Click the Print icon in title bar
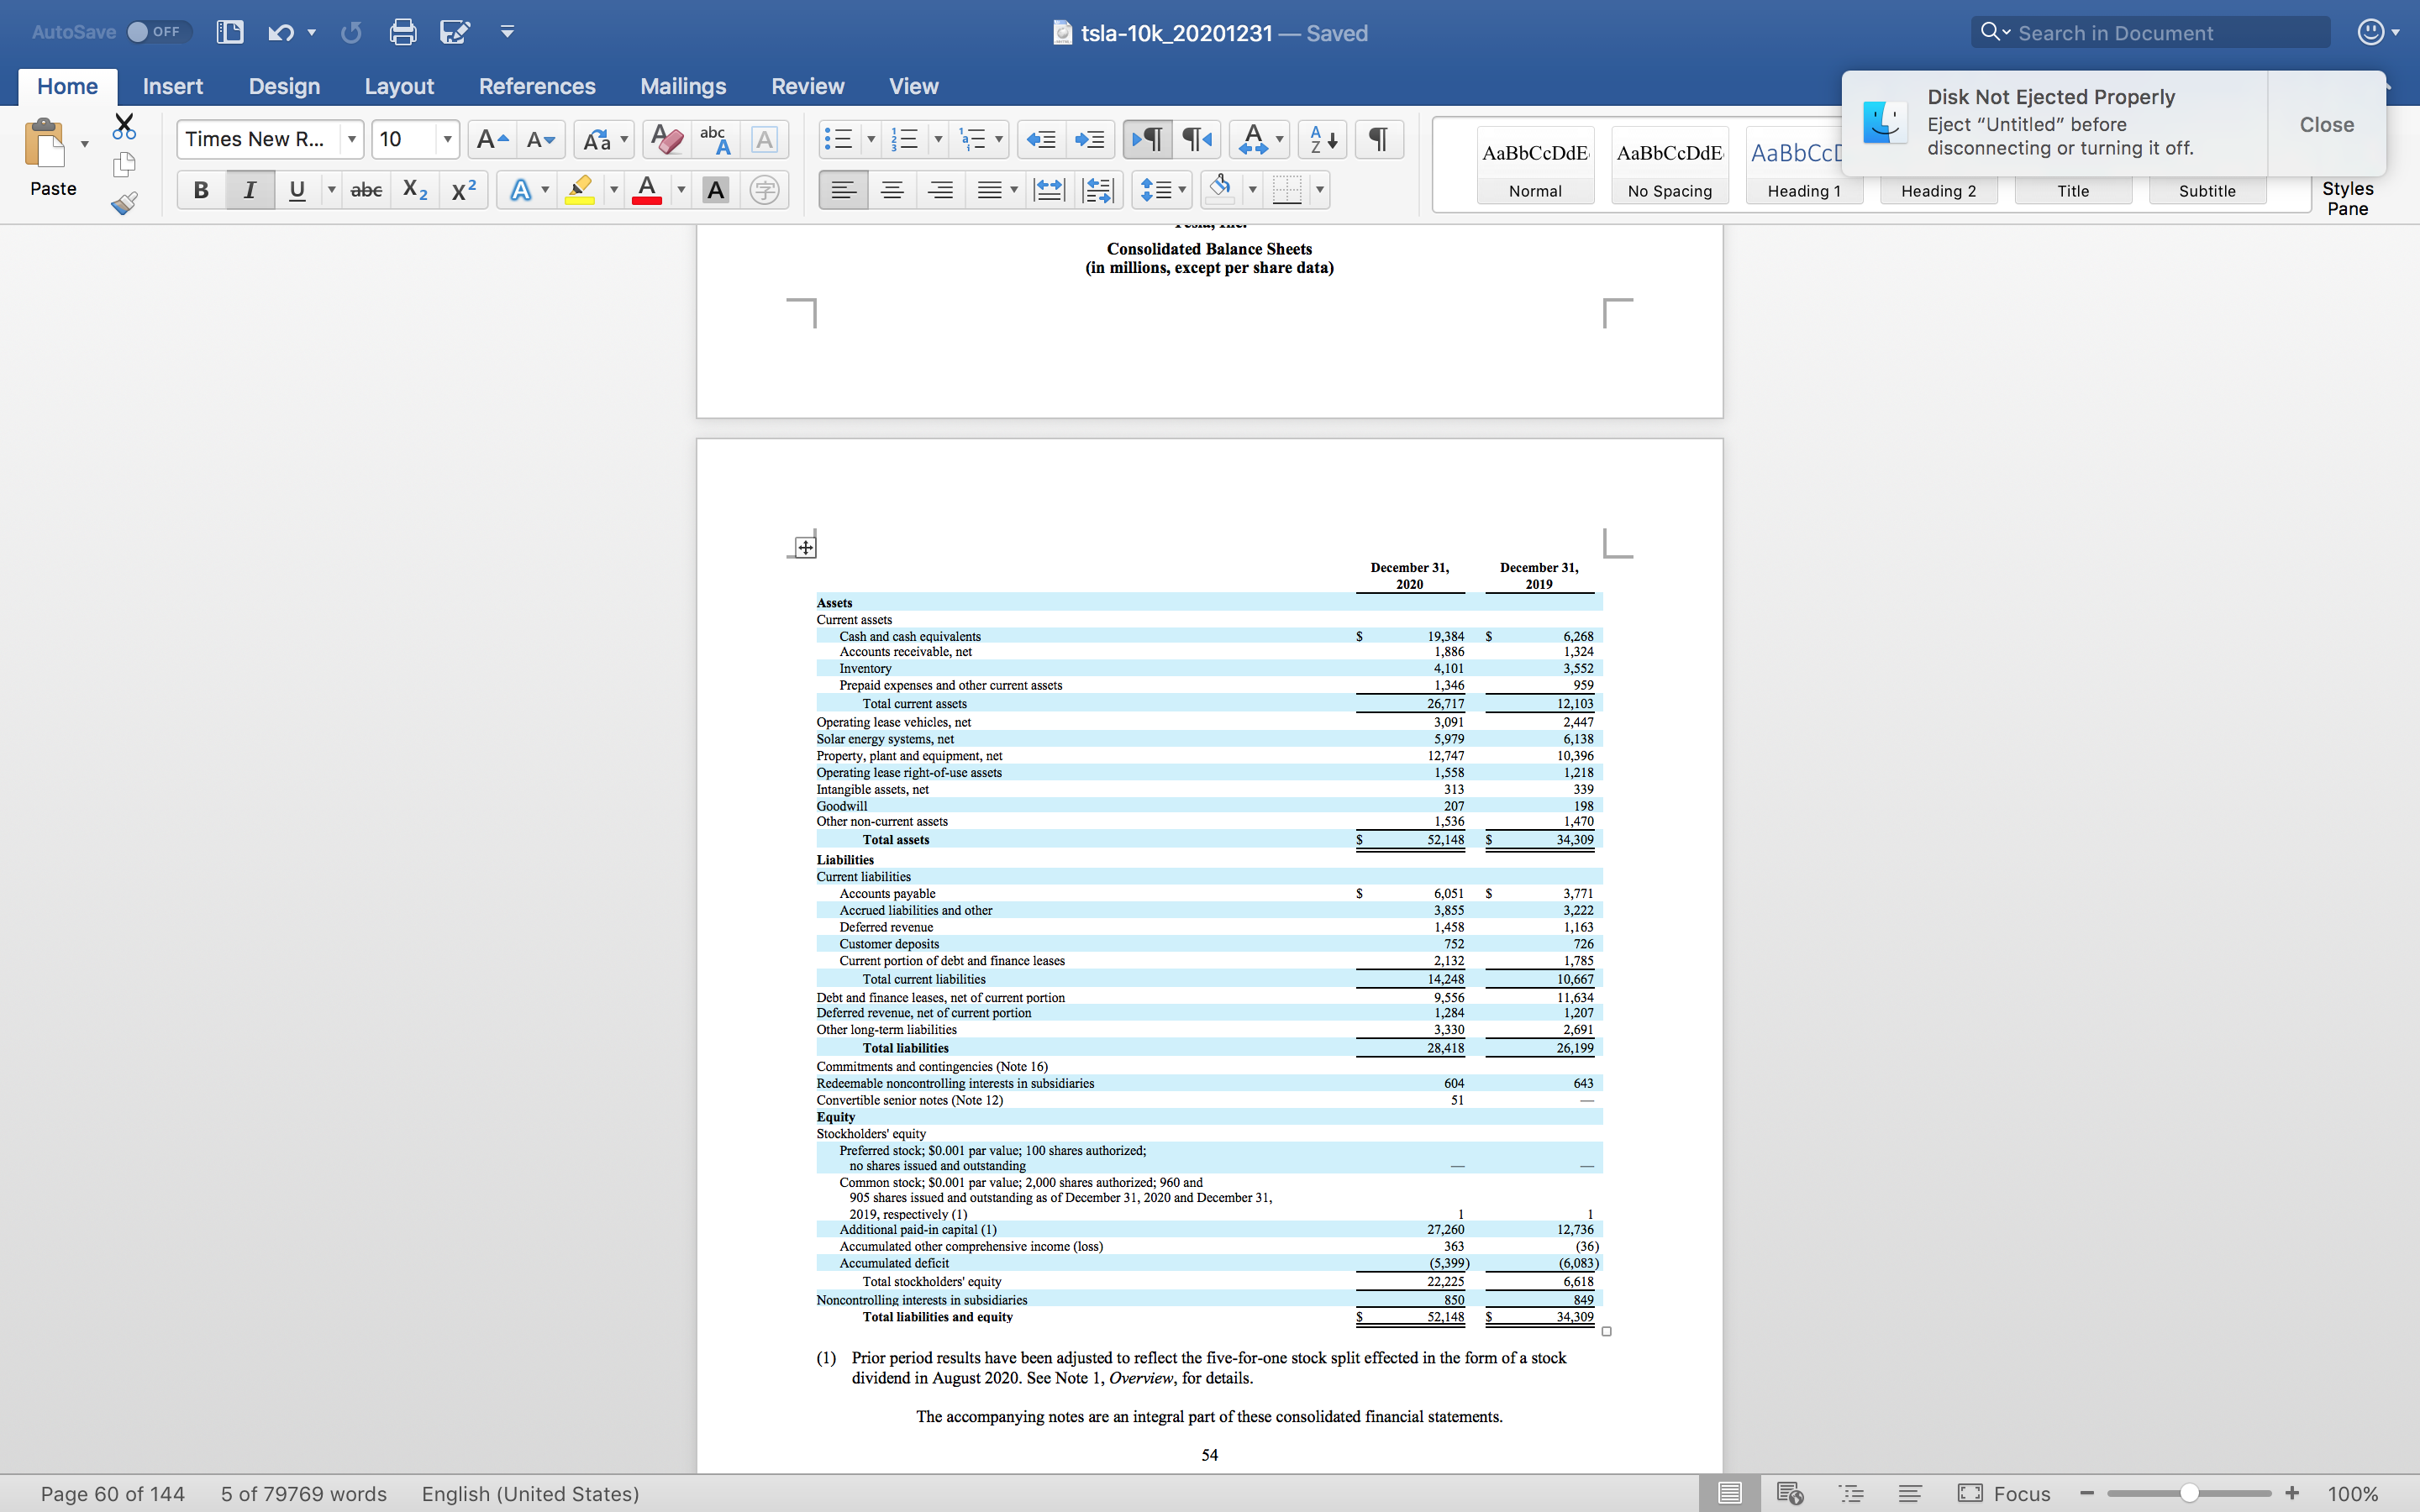2420x1512 pixels. point(402,32)
